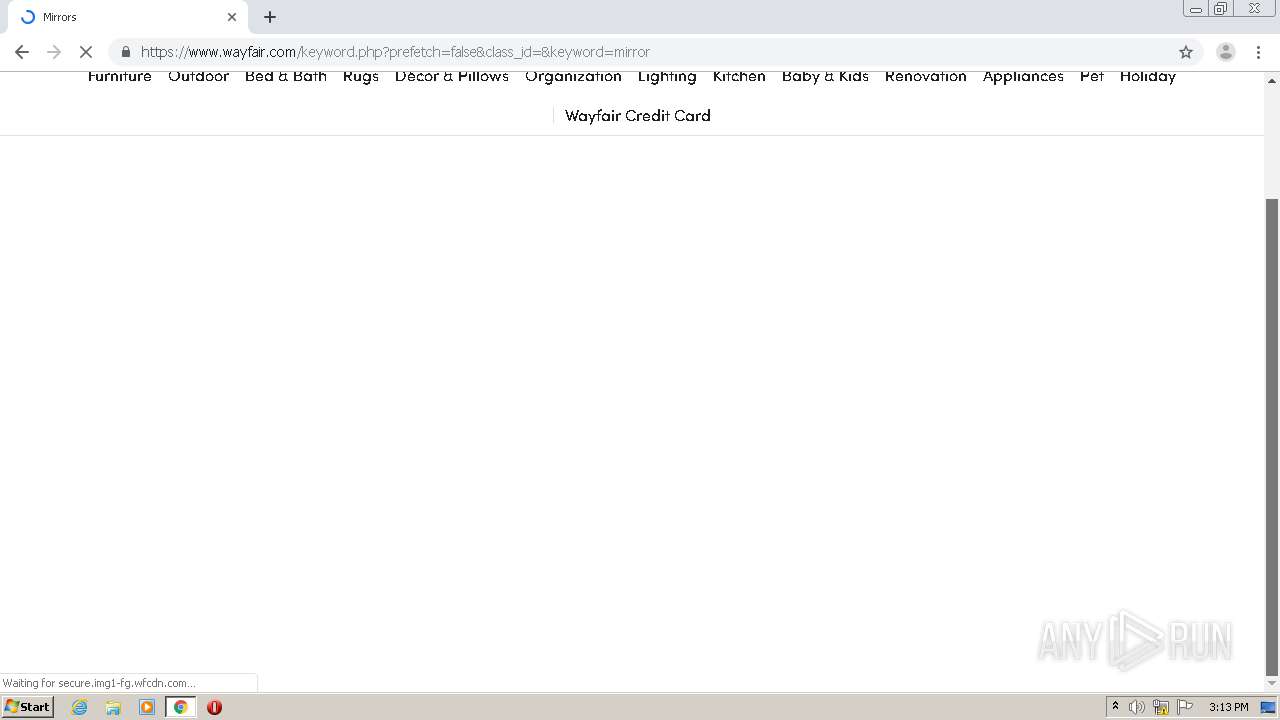The height and width of the screenshot is (720, 1280).
Task: Close the Chrome window
Action: (1255, 9)
